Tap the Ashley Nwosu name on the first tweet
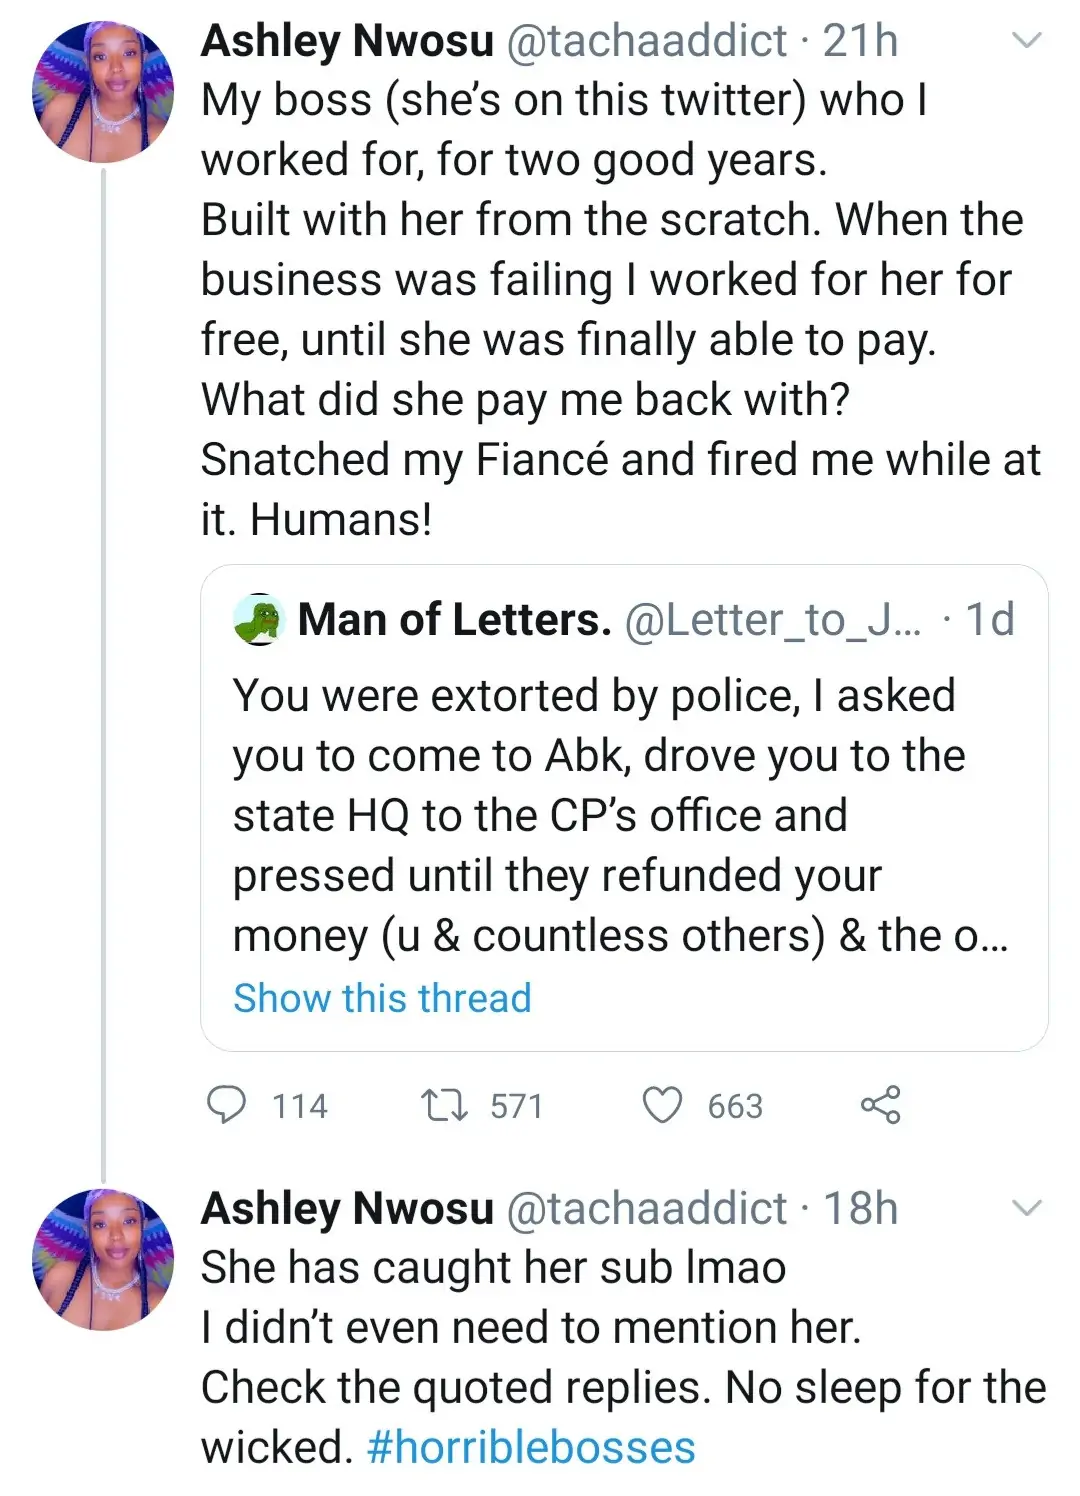The image size is (1080, 1496). pos(347,41)
